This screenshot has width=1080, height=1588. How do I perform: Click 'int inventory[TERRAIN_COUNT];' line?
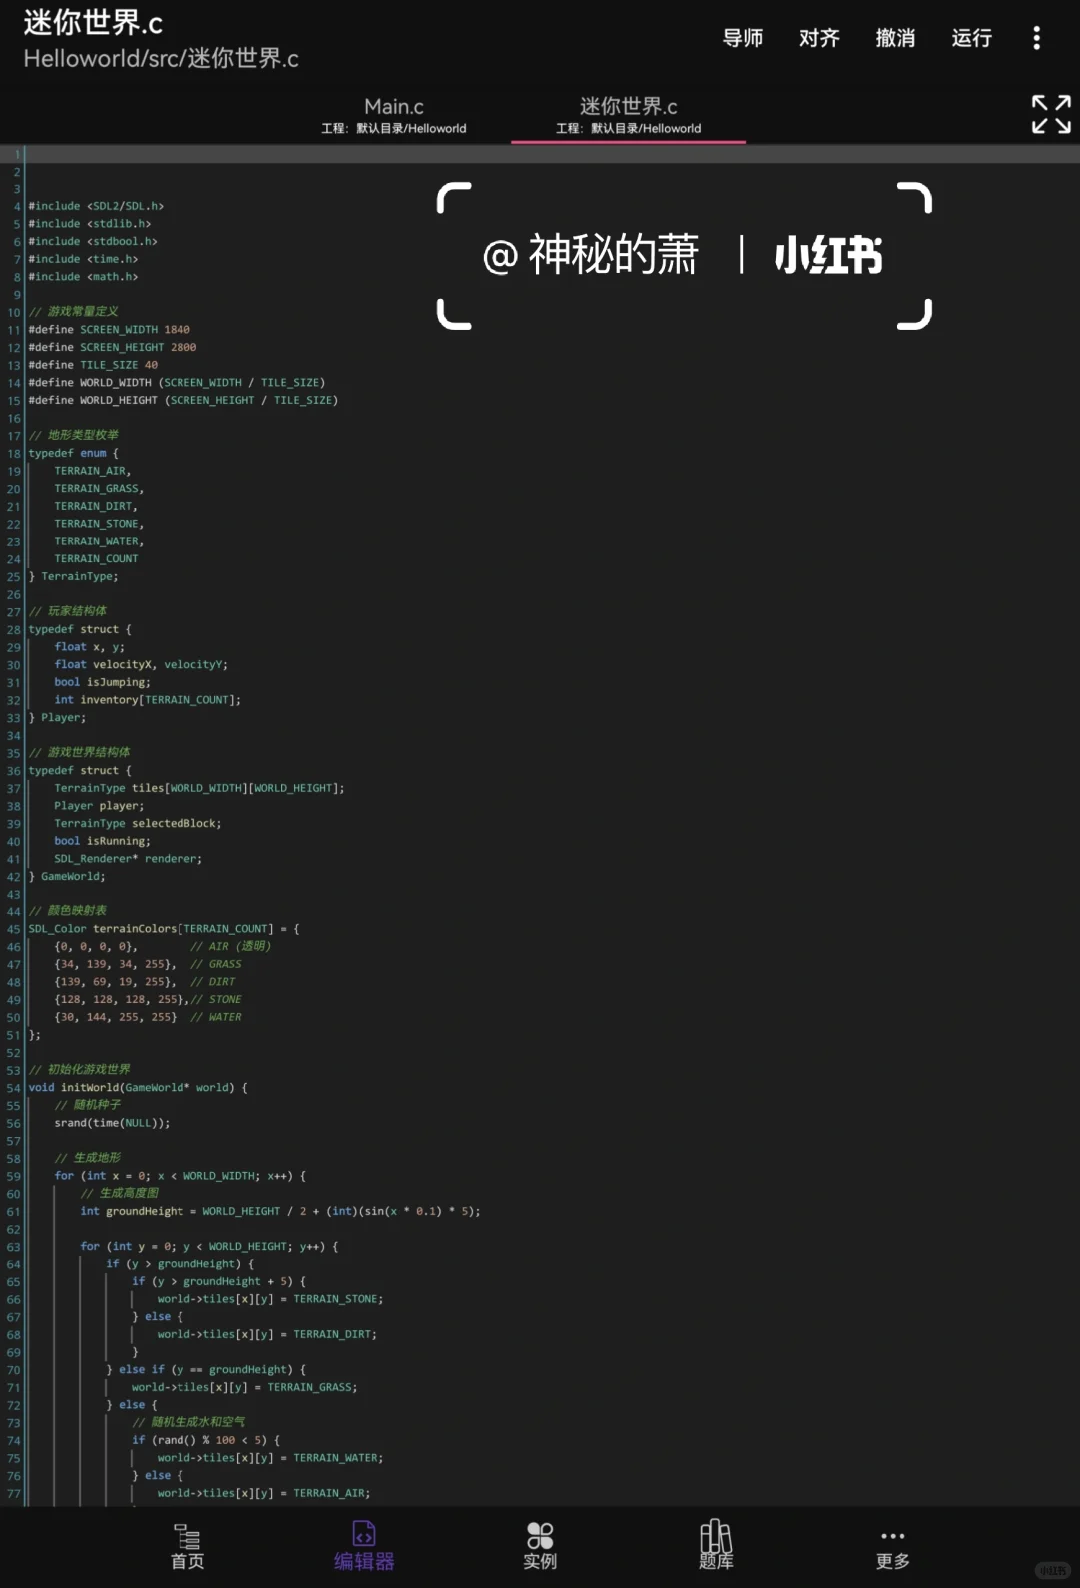coord(147,700)
